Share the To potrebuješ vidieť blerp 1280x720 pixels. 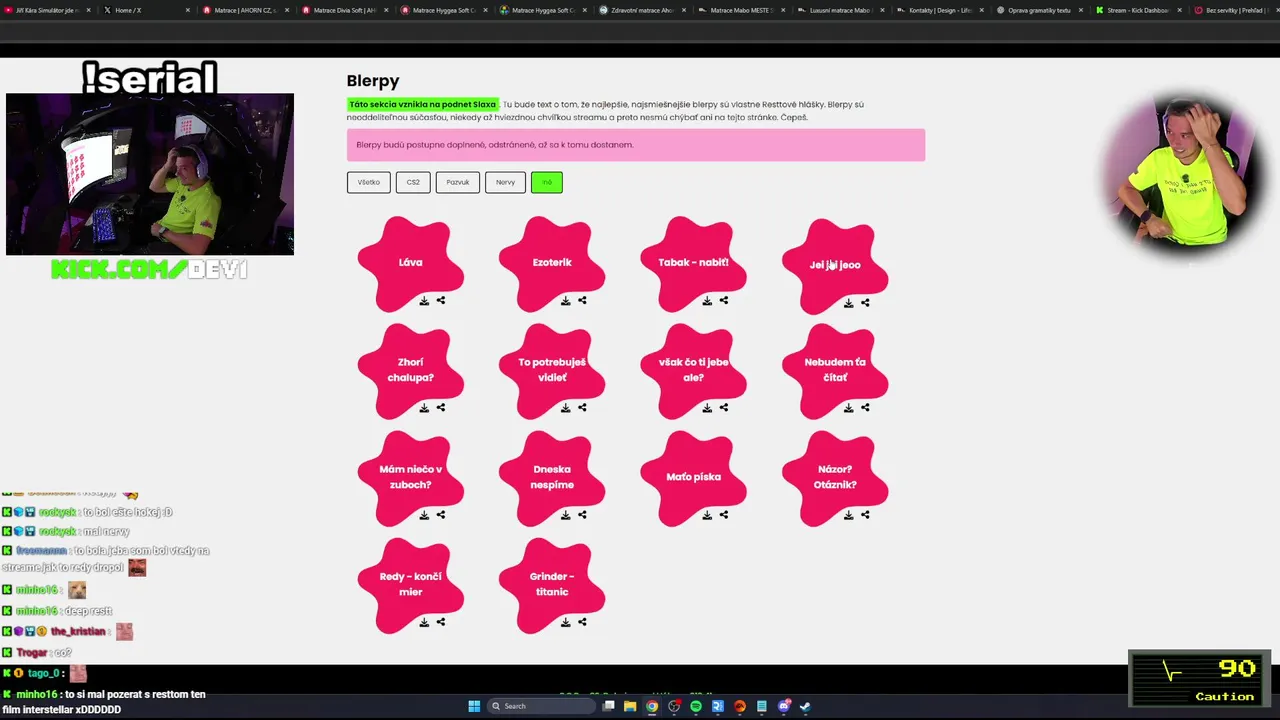(x=582, y=407)
